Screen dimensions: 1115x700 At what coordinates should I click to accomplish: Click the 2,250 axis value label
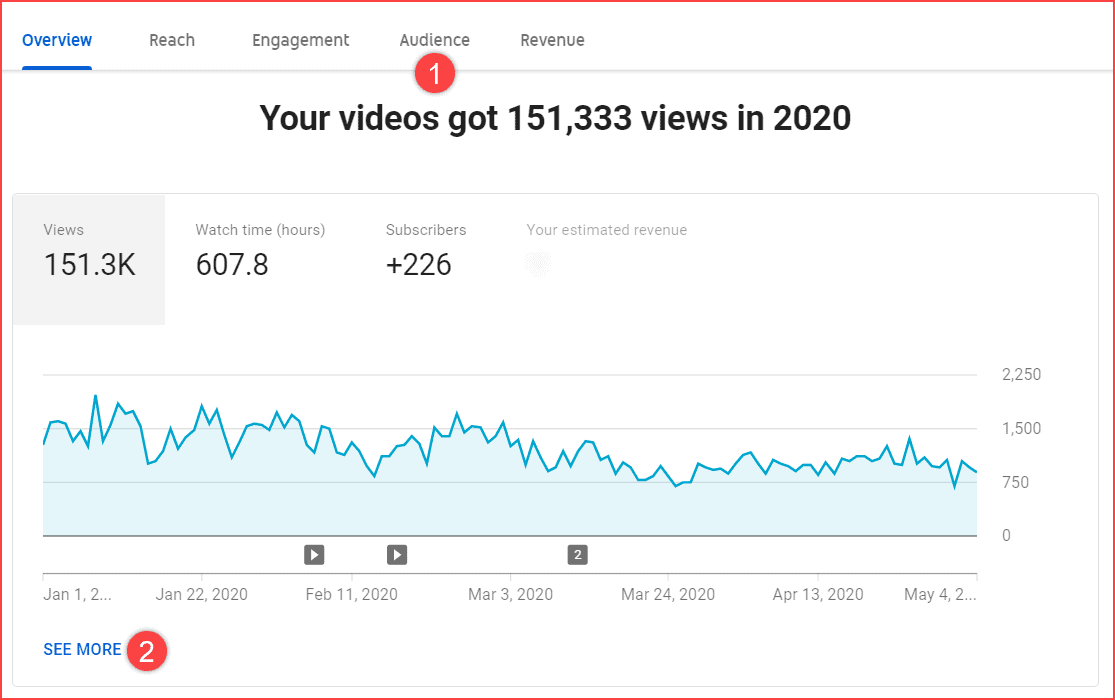1022,374
